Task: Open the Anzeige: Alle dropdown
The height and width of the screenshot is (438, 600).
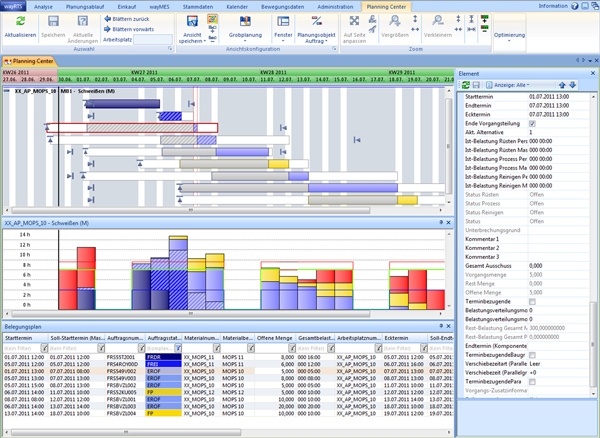Action: [x=508, y=85]
